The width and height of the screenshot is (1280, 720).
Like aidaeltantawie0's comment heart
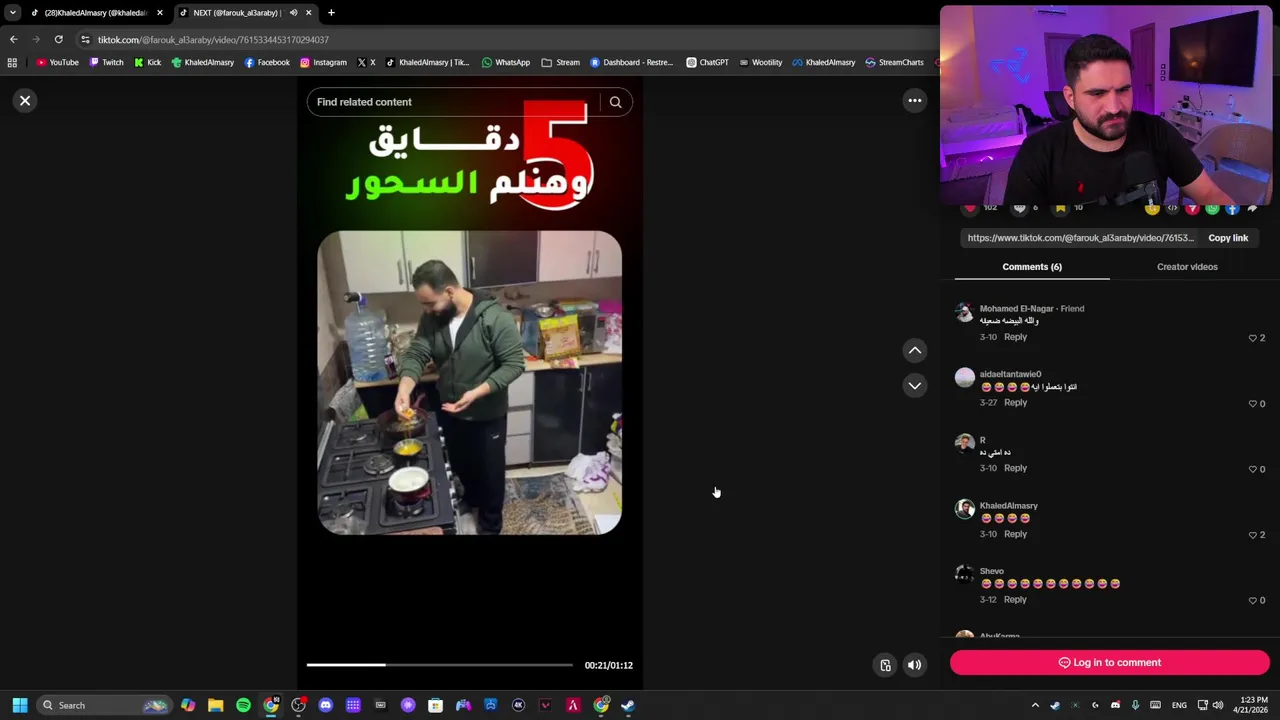pos(1253,404)
